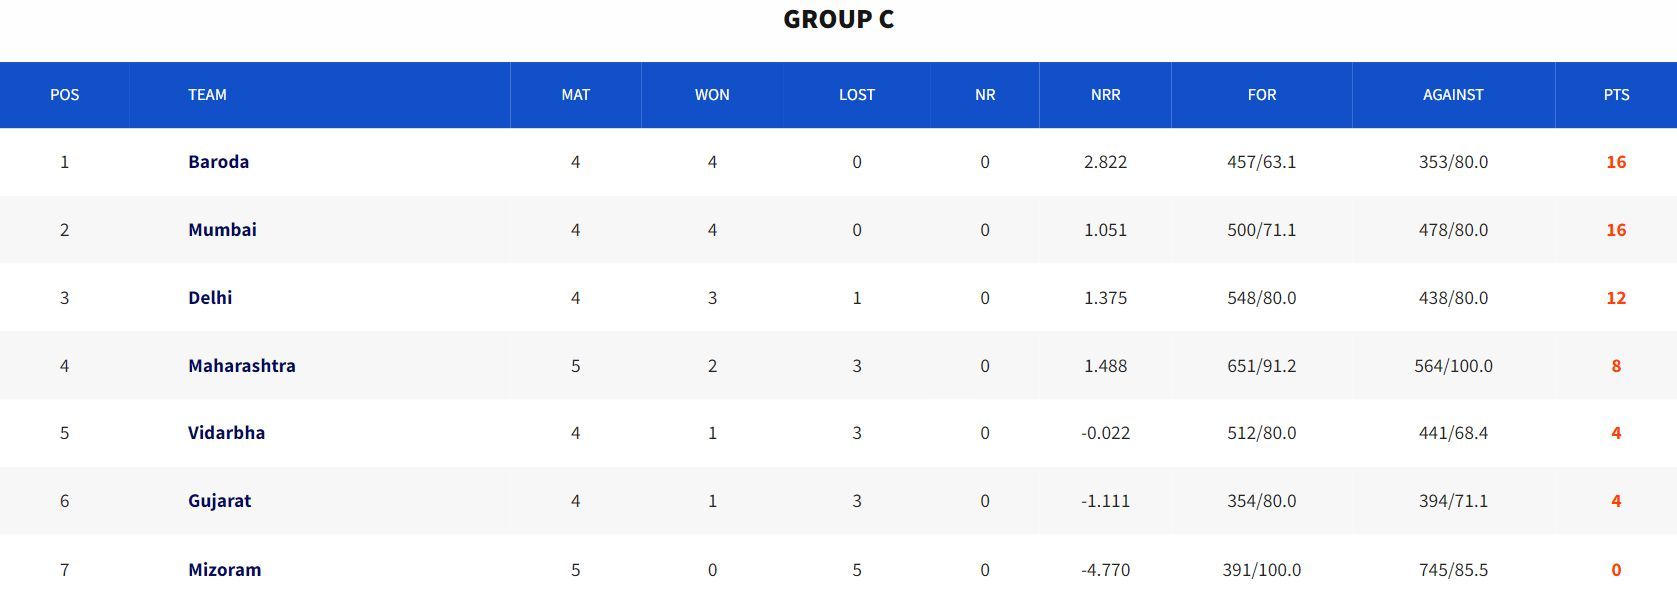Click the POS column header
Viewport: 1677px width, 593px height.
(x=64, y=95)
